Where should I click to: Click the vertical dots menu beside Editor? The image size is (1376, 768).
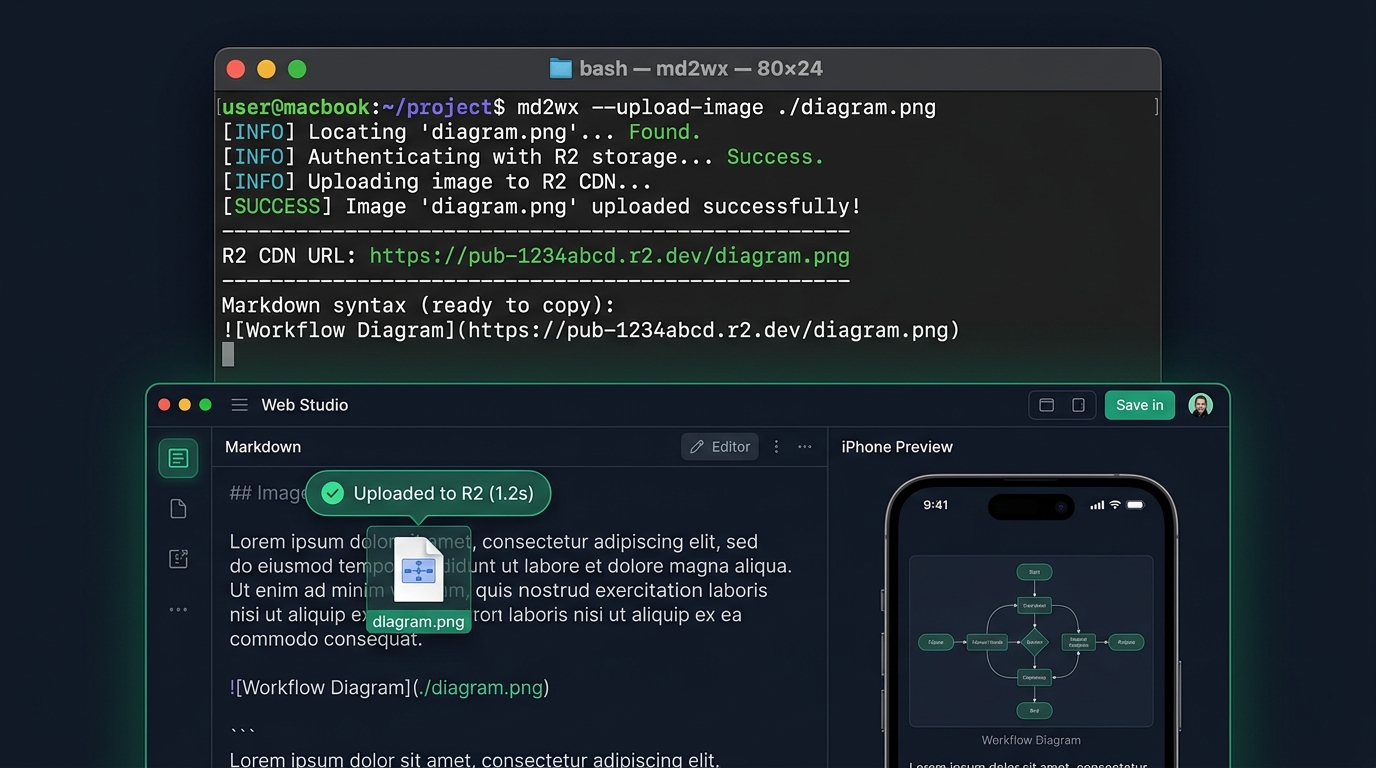coord(776,447)
